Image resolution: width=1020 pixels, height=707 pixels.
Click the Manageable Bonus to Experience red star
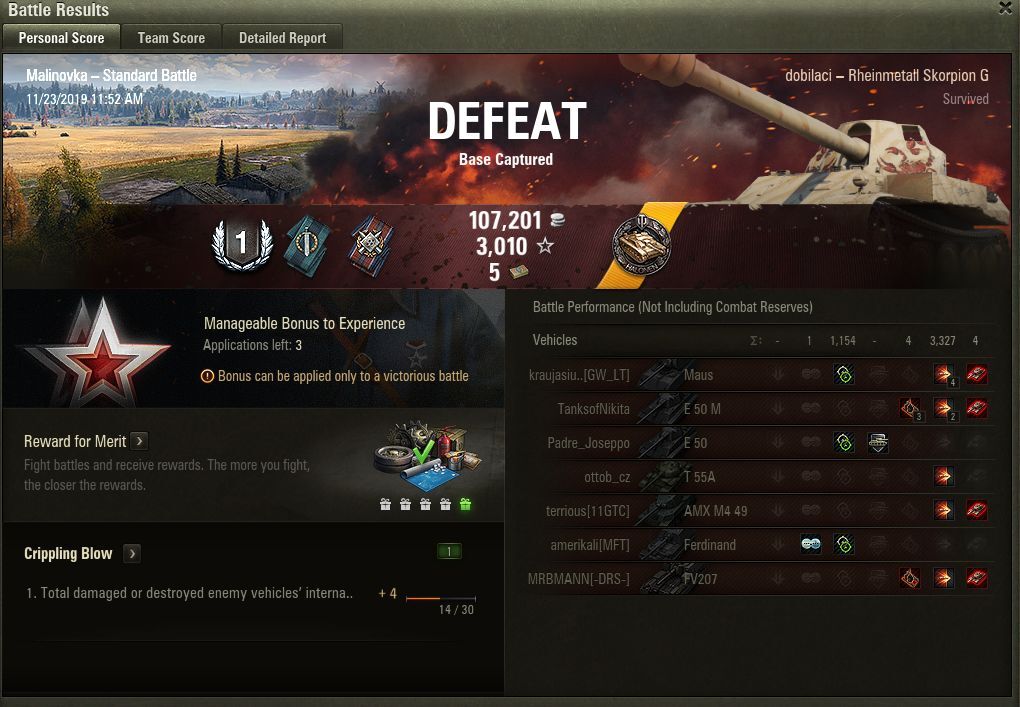click(100, 352)
